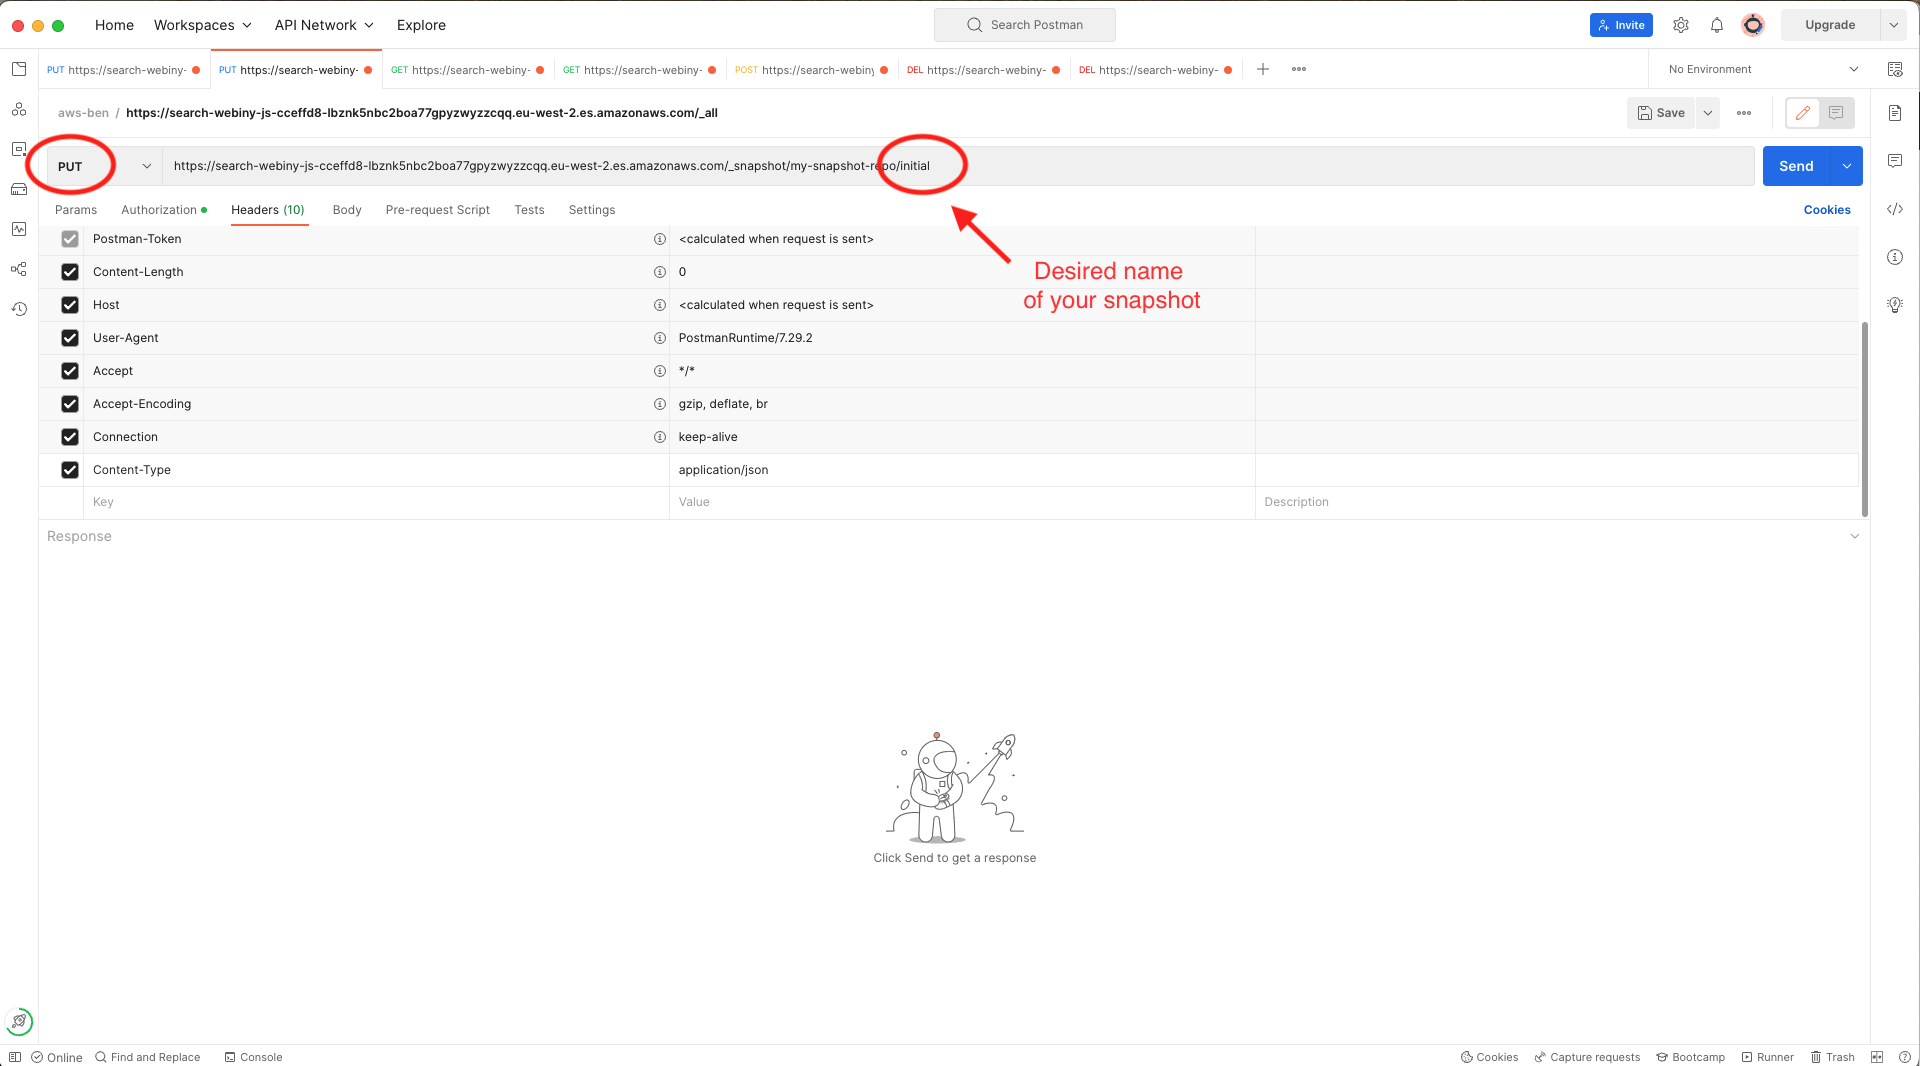
Task: Open the Collections sidebar panel
Action: point(18,69)
